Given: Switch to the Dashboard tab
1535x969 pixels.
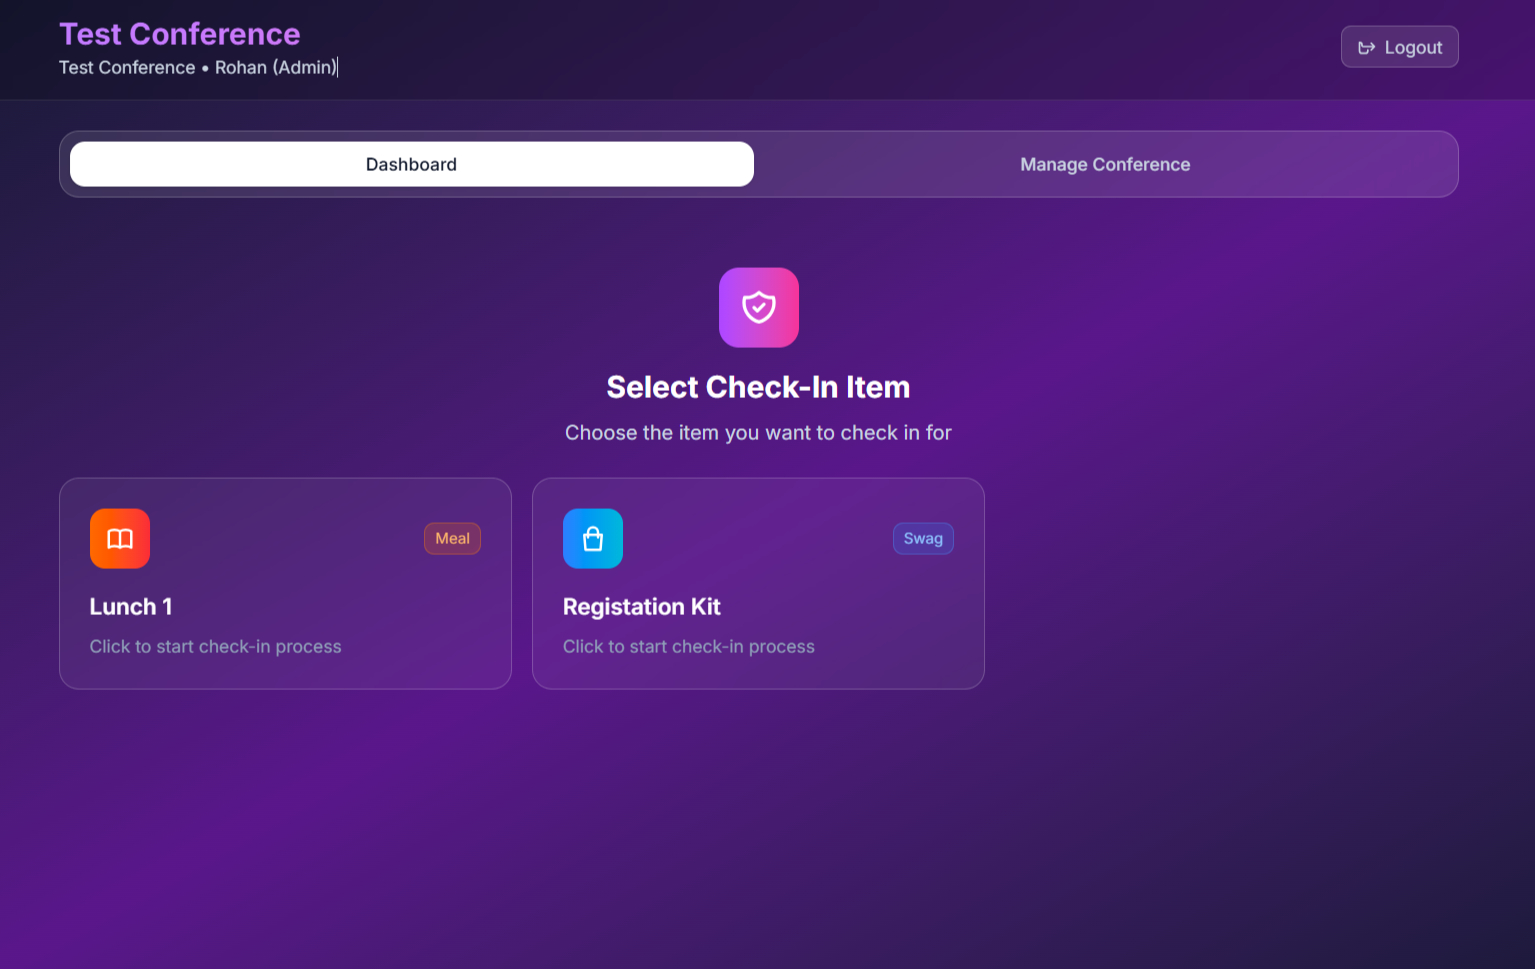Looking at the screenshot, I should pos(411,164).
